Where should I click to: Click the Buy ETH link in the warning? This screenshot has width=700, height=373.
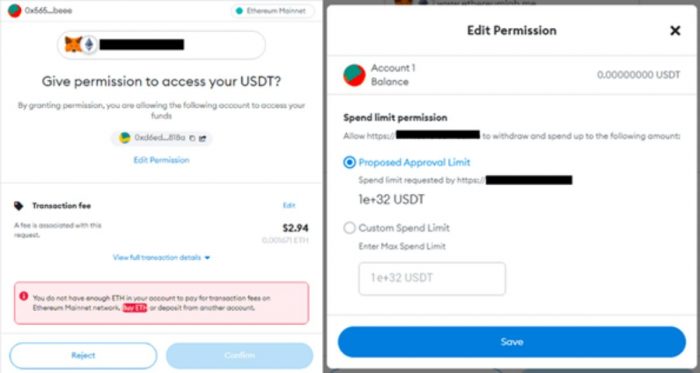[x=134, y=308]
